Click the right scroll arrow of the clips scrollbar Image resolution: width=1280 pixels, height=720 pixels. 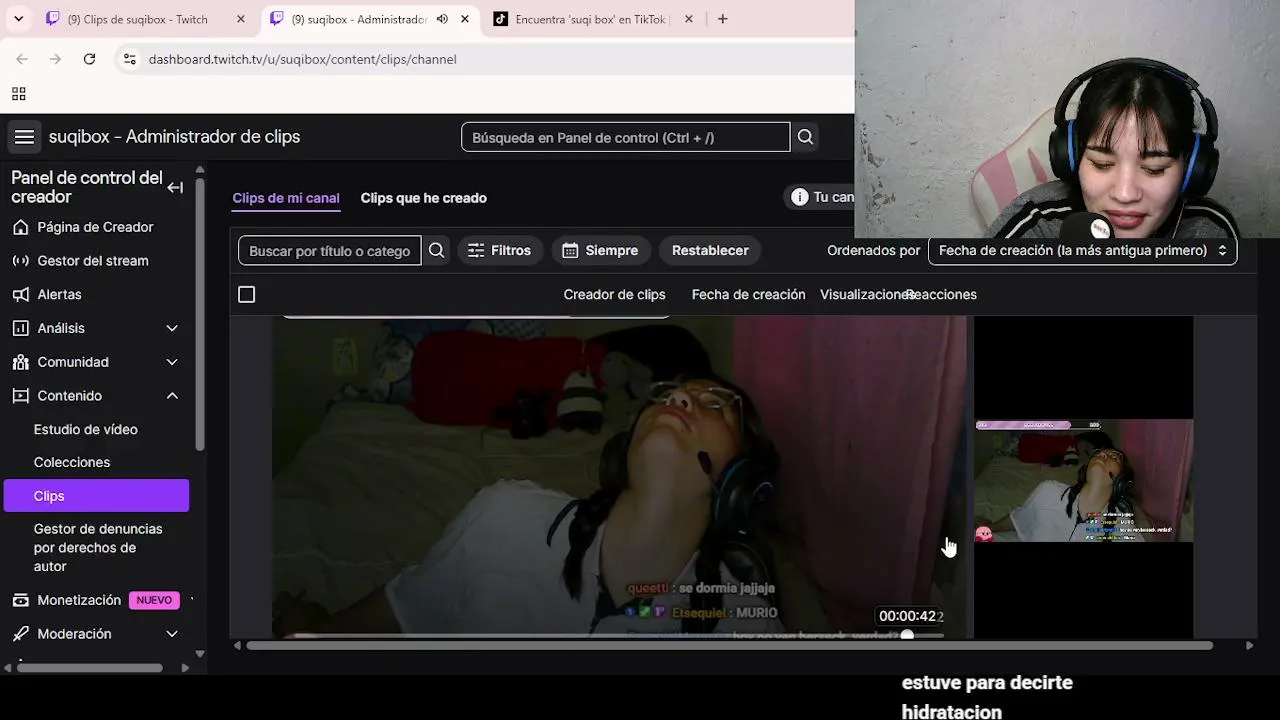point(1249,646)
